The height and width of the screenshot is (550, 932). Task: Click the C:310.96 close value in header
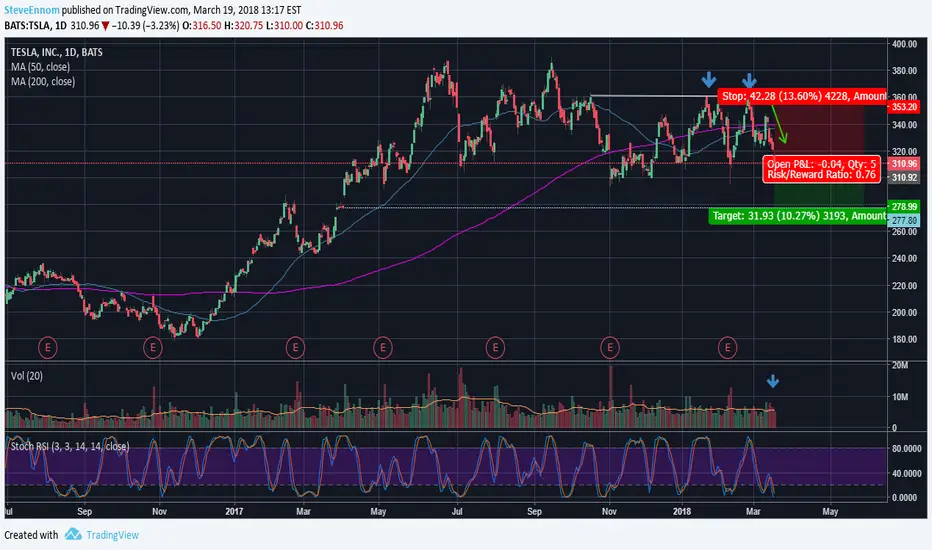click(325, 26)
